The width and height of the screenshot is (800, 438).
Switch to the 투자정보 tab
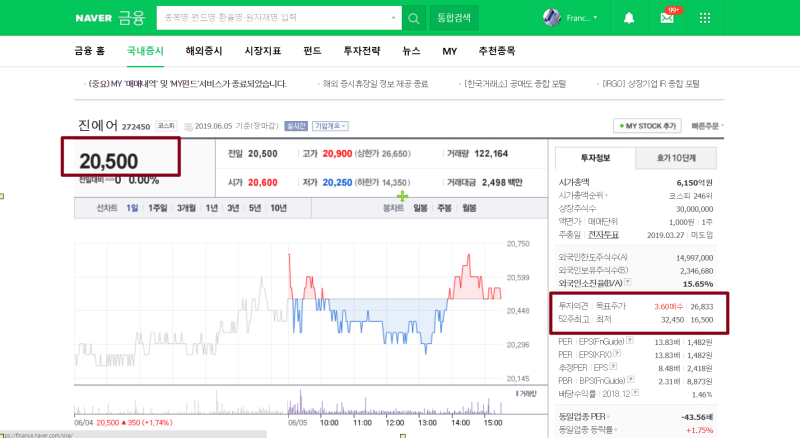(x=595, y=158)
